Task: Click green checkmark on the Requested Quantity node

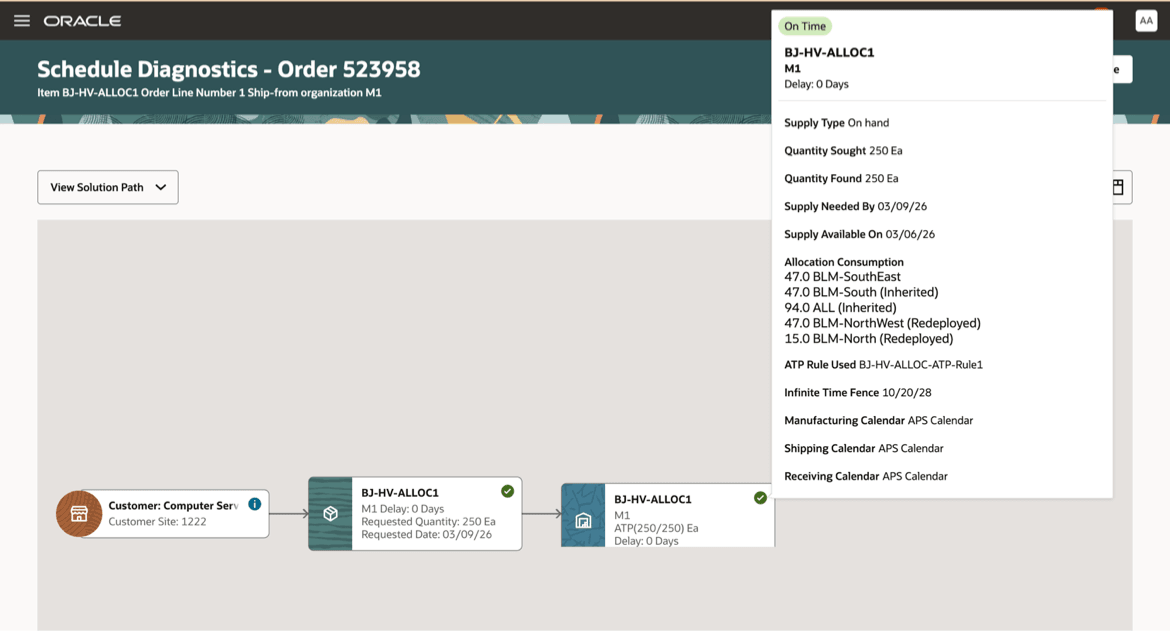Action: [x=507, y=491]
